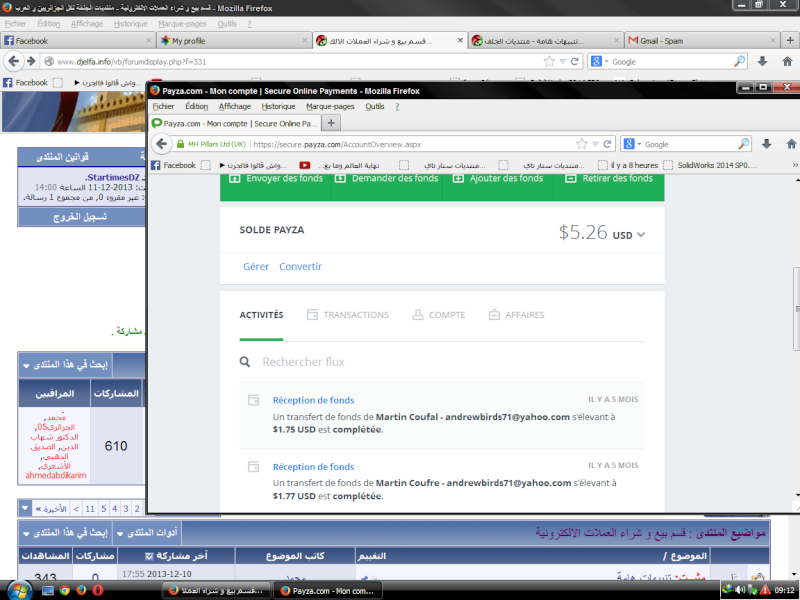Image resolution: width=800 pixels, height=600 pixels.
Task: Expand the USD currency dropdown chevron
Action: [641, 235]
